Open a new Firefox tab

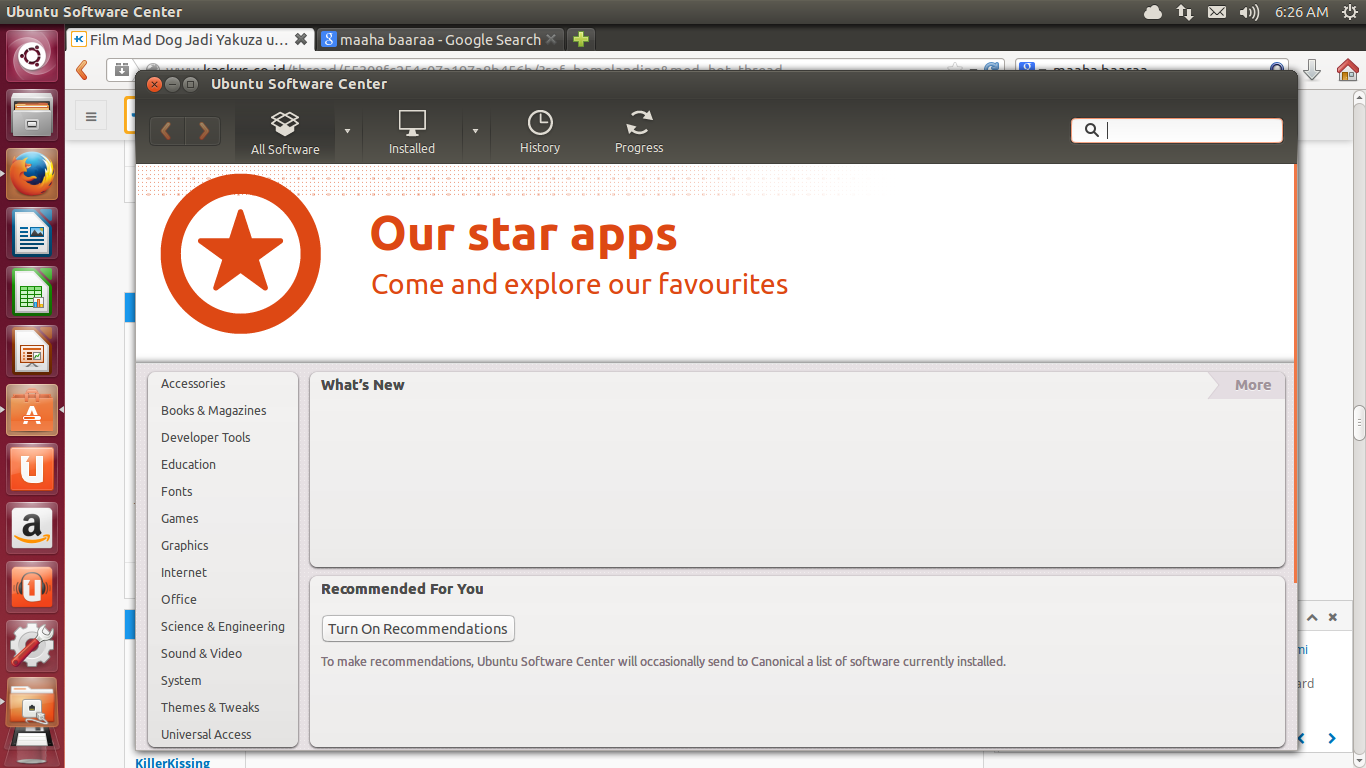580,40
